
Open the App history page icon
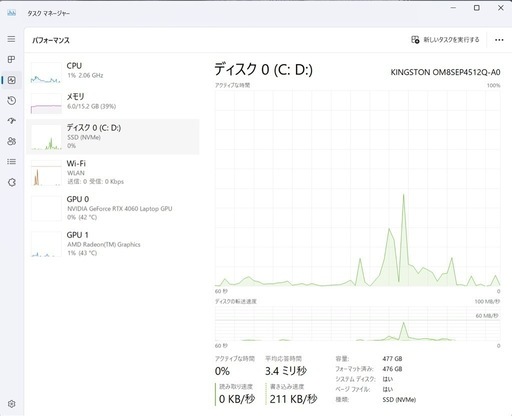[12, 100]
